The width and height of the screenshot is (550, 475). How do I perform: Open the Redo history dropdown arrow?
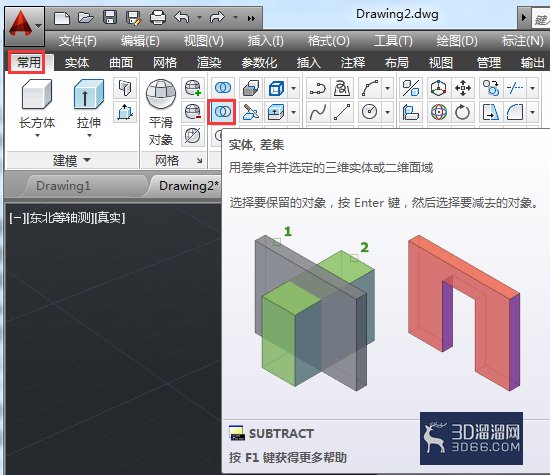coord(235,17)
